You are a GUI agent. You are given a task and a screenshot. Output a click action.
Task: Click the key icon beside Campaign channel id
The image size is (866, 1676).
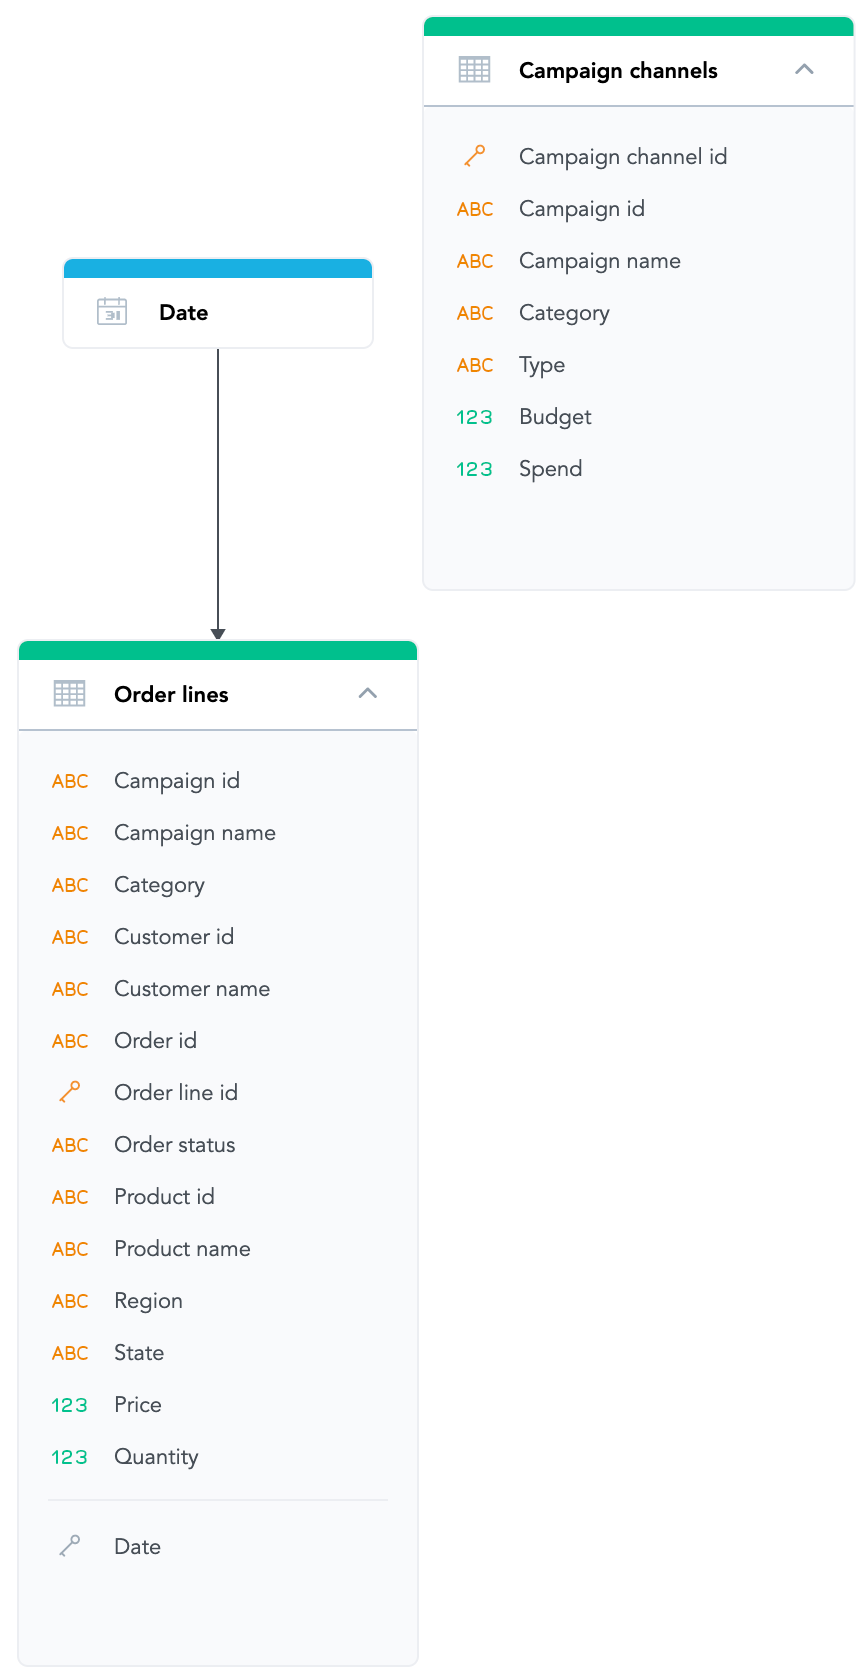point(475,156)
